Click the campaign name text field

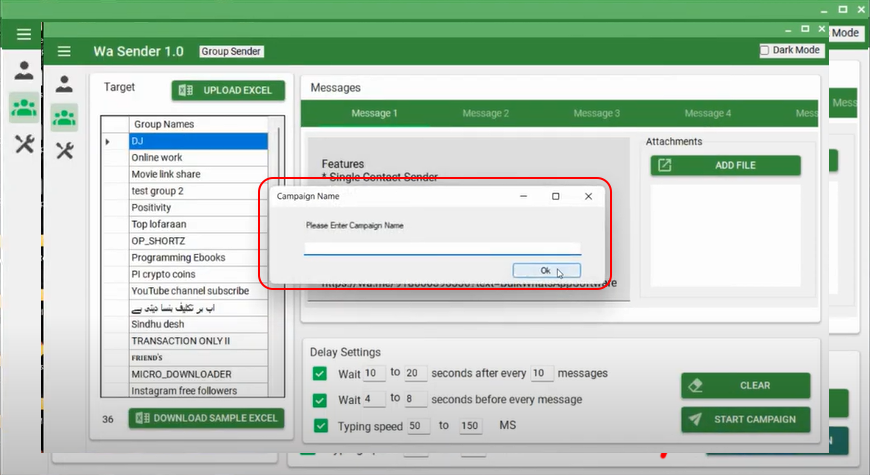point(442,247)
